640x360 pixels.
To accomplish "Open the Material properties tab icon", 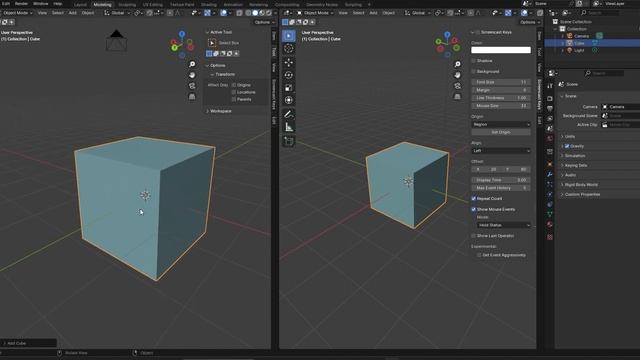I will point(550,224).
